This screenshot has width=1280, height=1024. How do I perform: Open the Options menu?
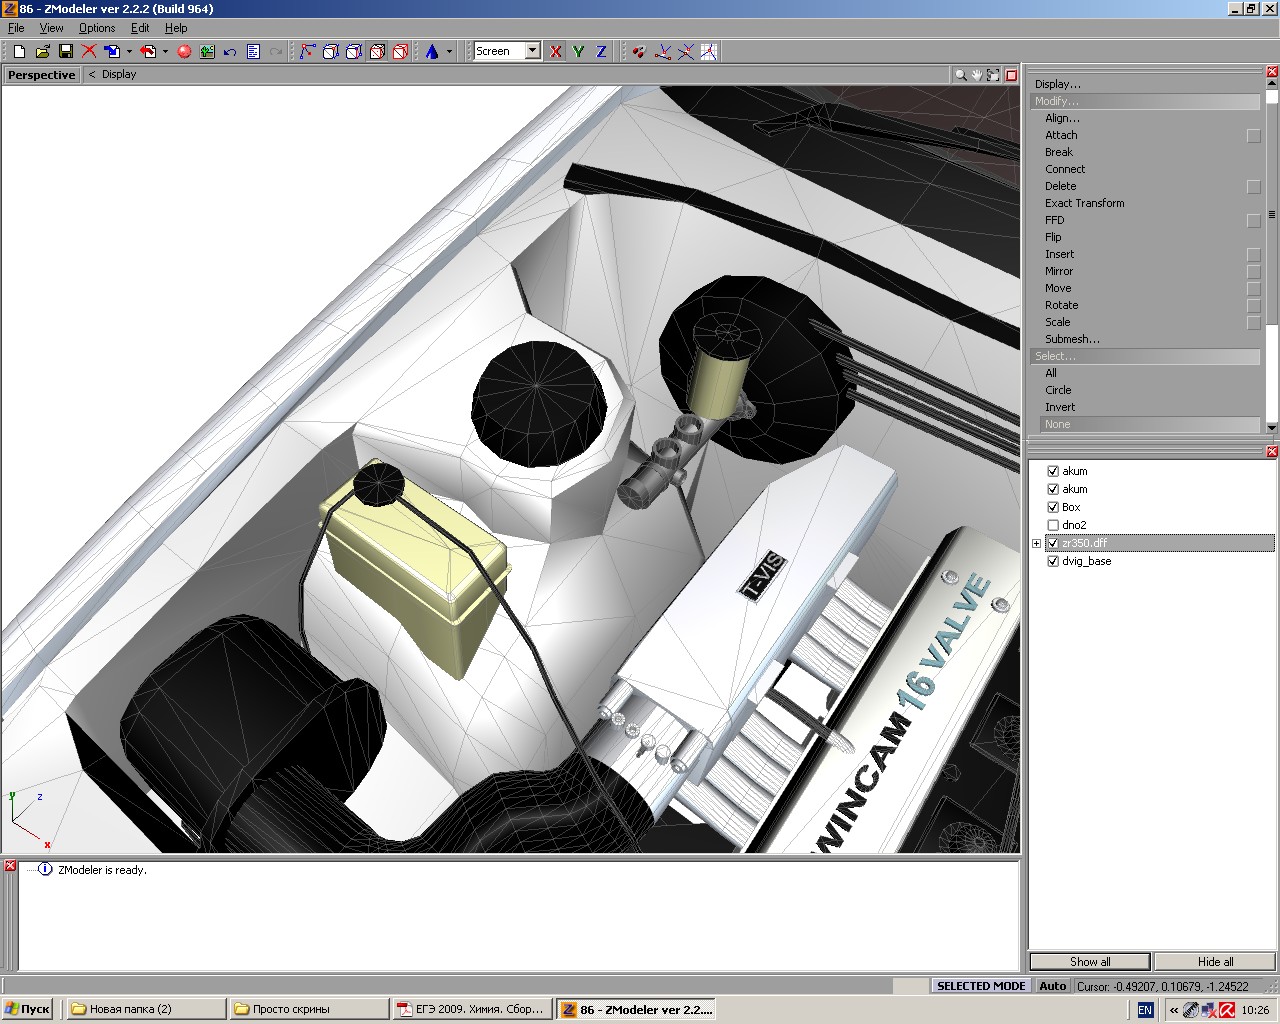tap(97, 28)
